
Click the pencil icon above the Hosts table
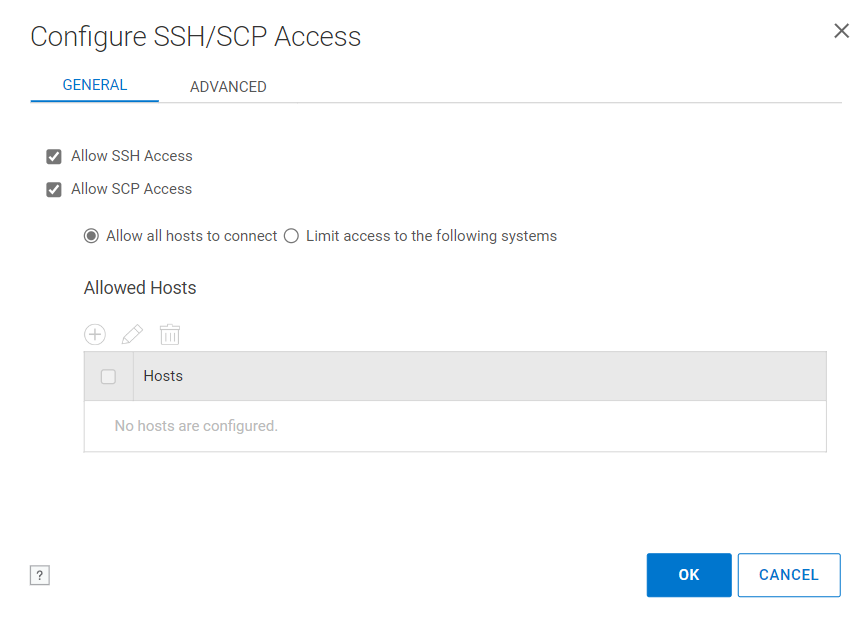coord(132,334)
